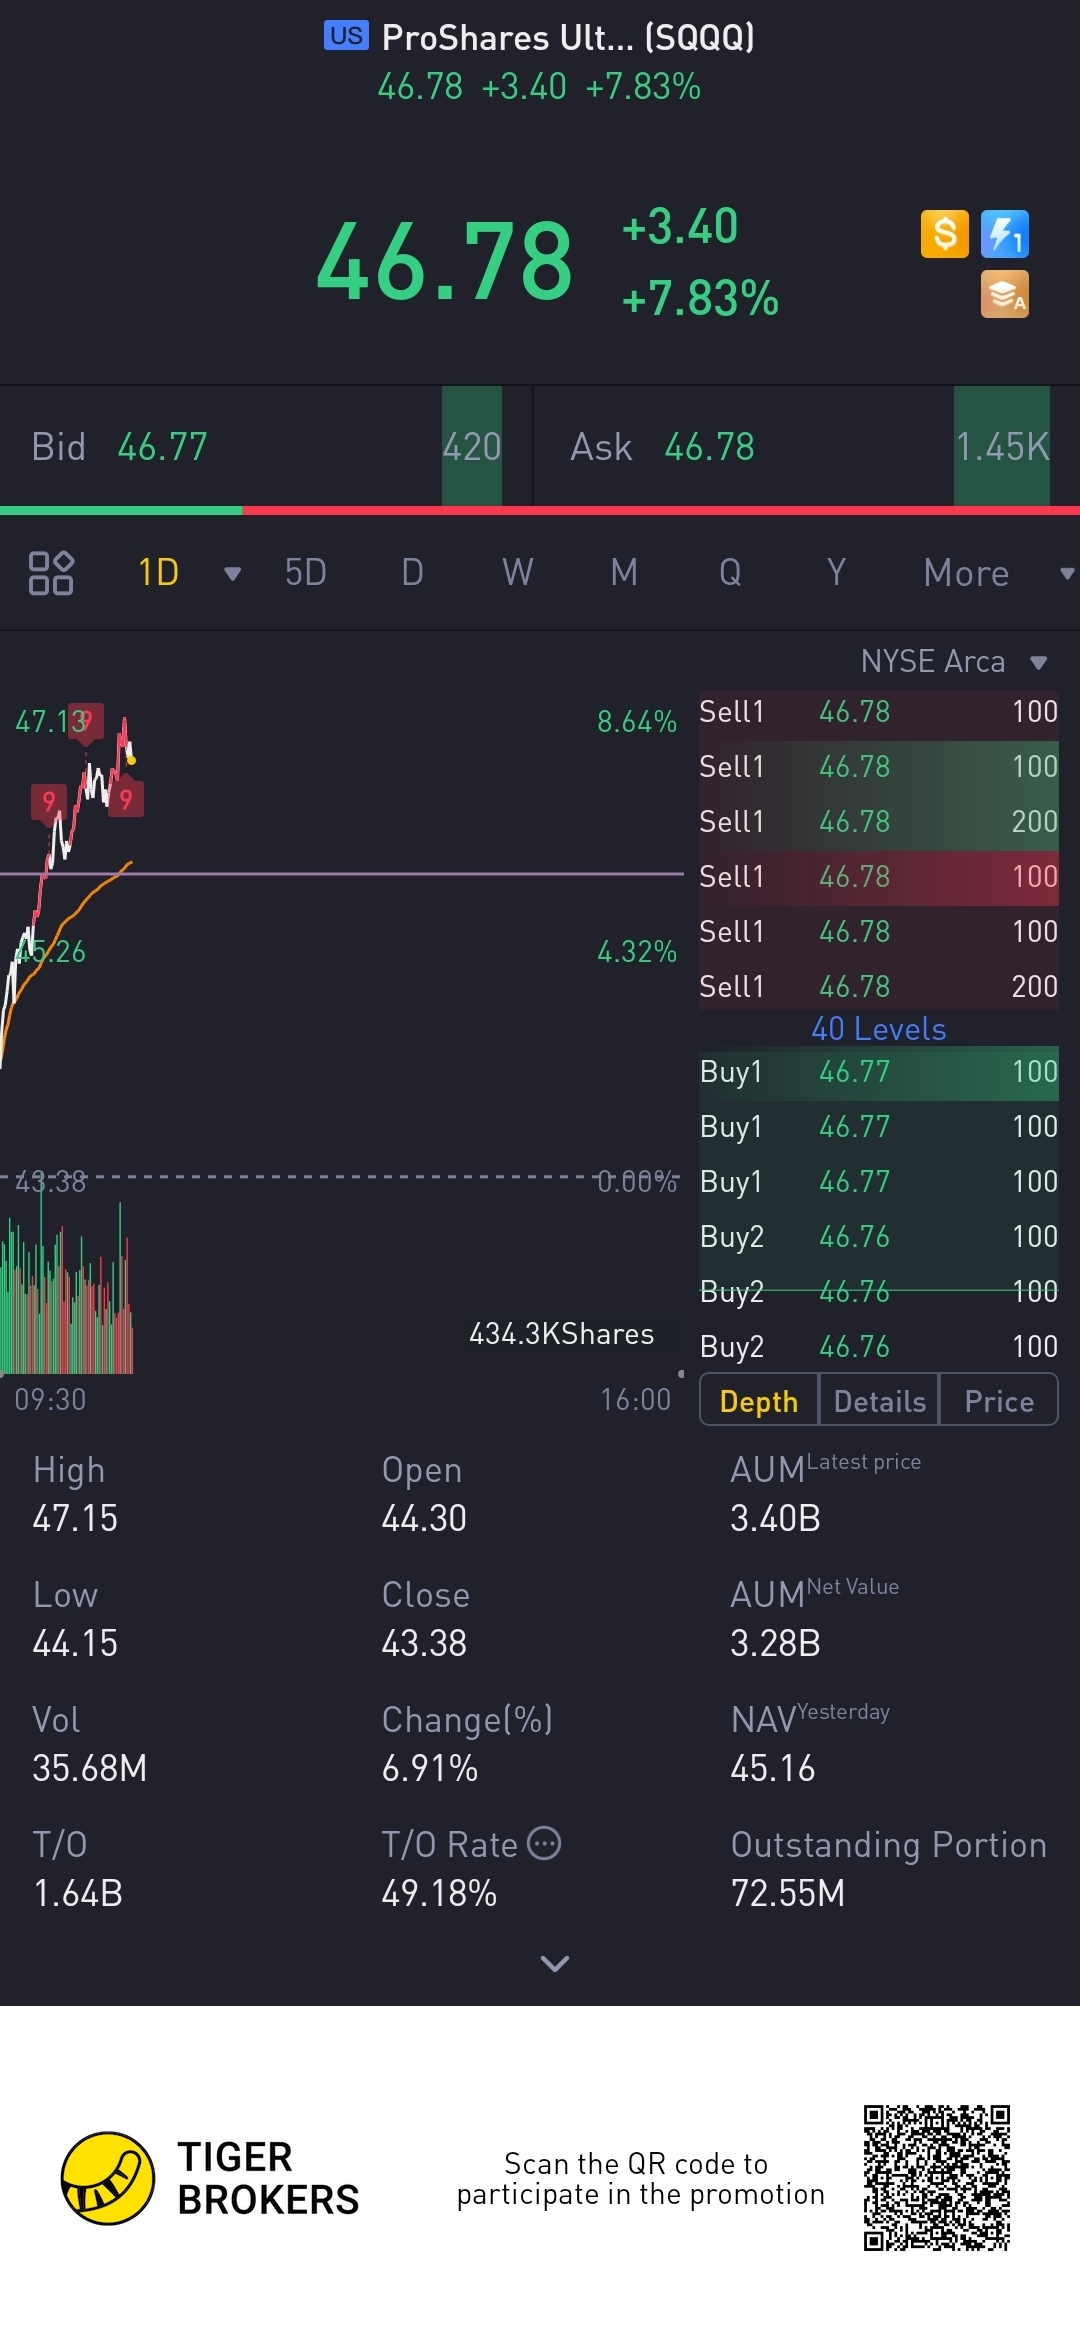Image resolution: width=1080 pixels, height=2351 pixels.
Task: Switch to the Q quarterly chart tab
Action: tap(730, 573)
